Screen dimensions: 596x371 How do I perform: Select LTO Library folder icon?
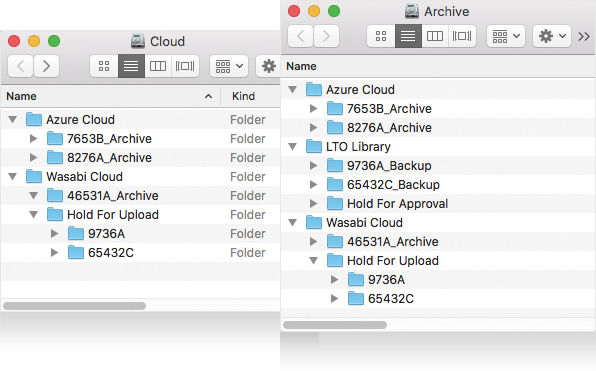click(314, 146)
